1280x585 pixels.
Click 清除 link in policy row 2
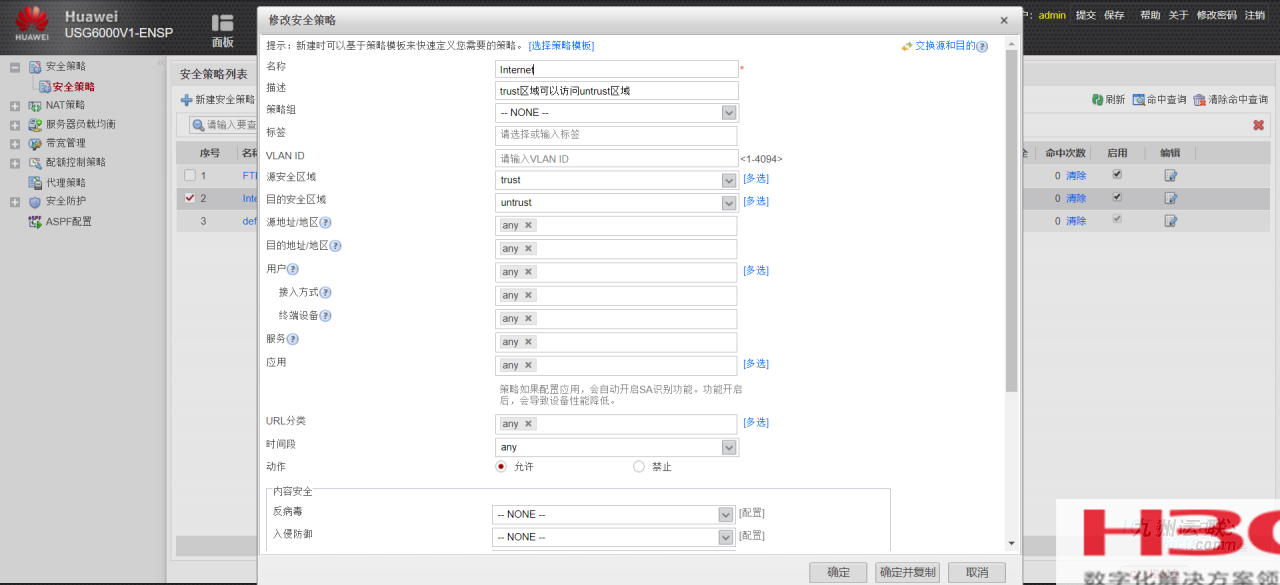[x=1076, y=198]
